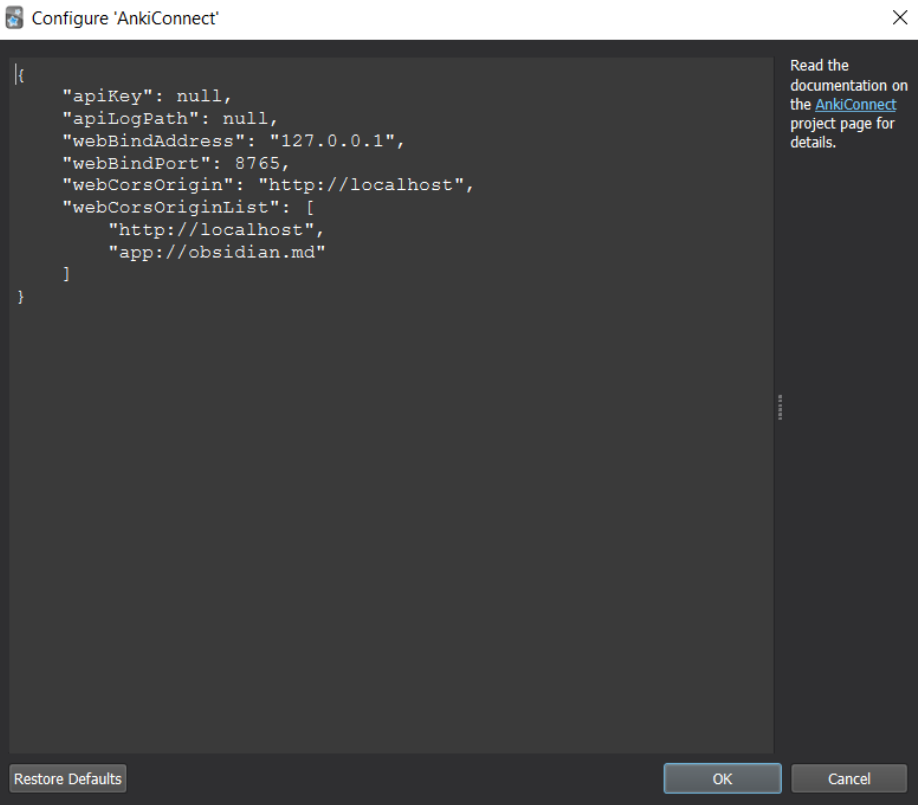Click the opening curly brace line
The width and height of the screenshot is (918, 805).
point(21,75)
